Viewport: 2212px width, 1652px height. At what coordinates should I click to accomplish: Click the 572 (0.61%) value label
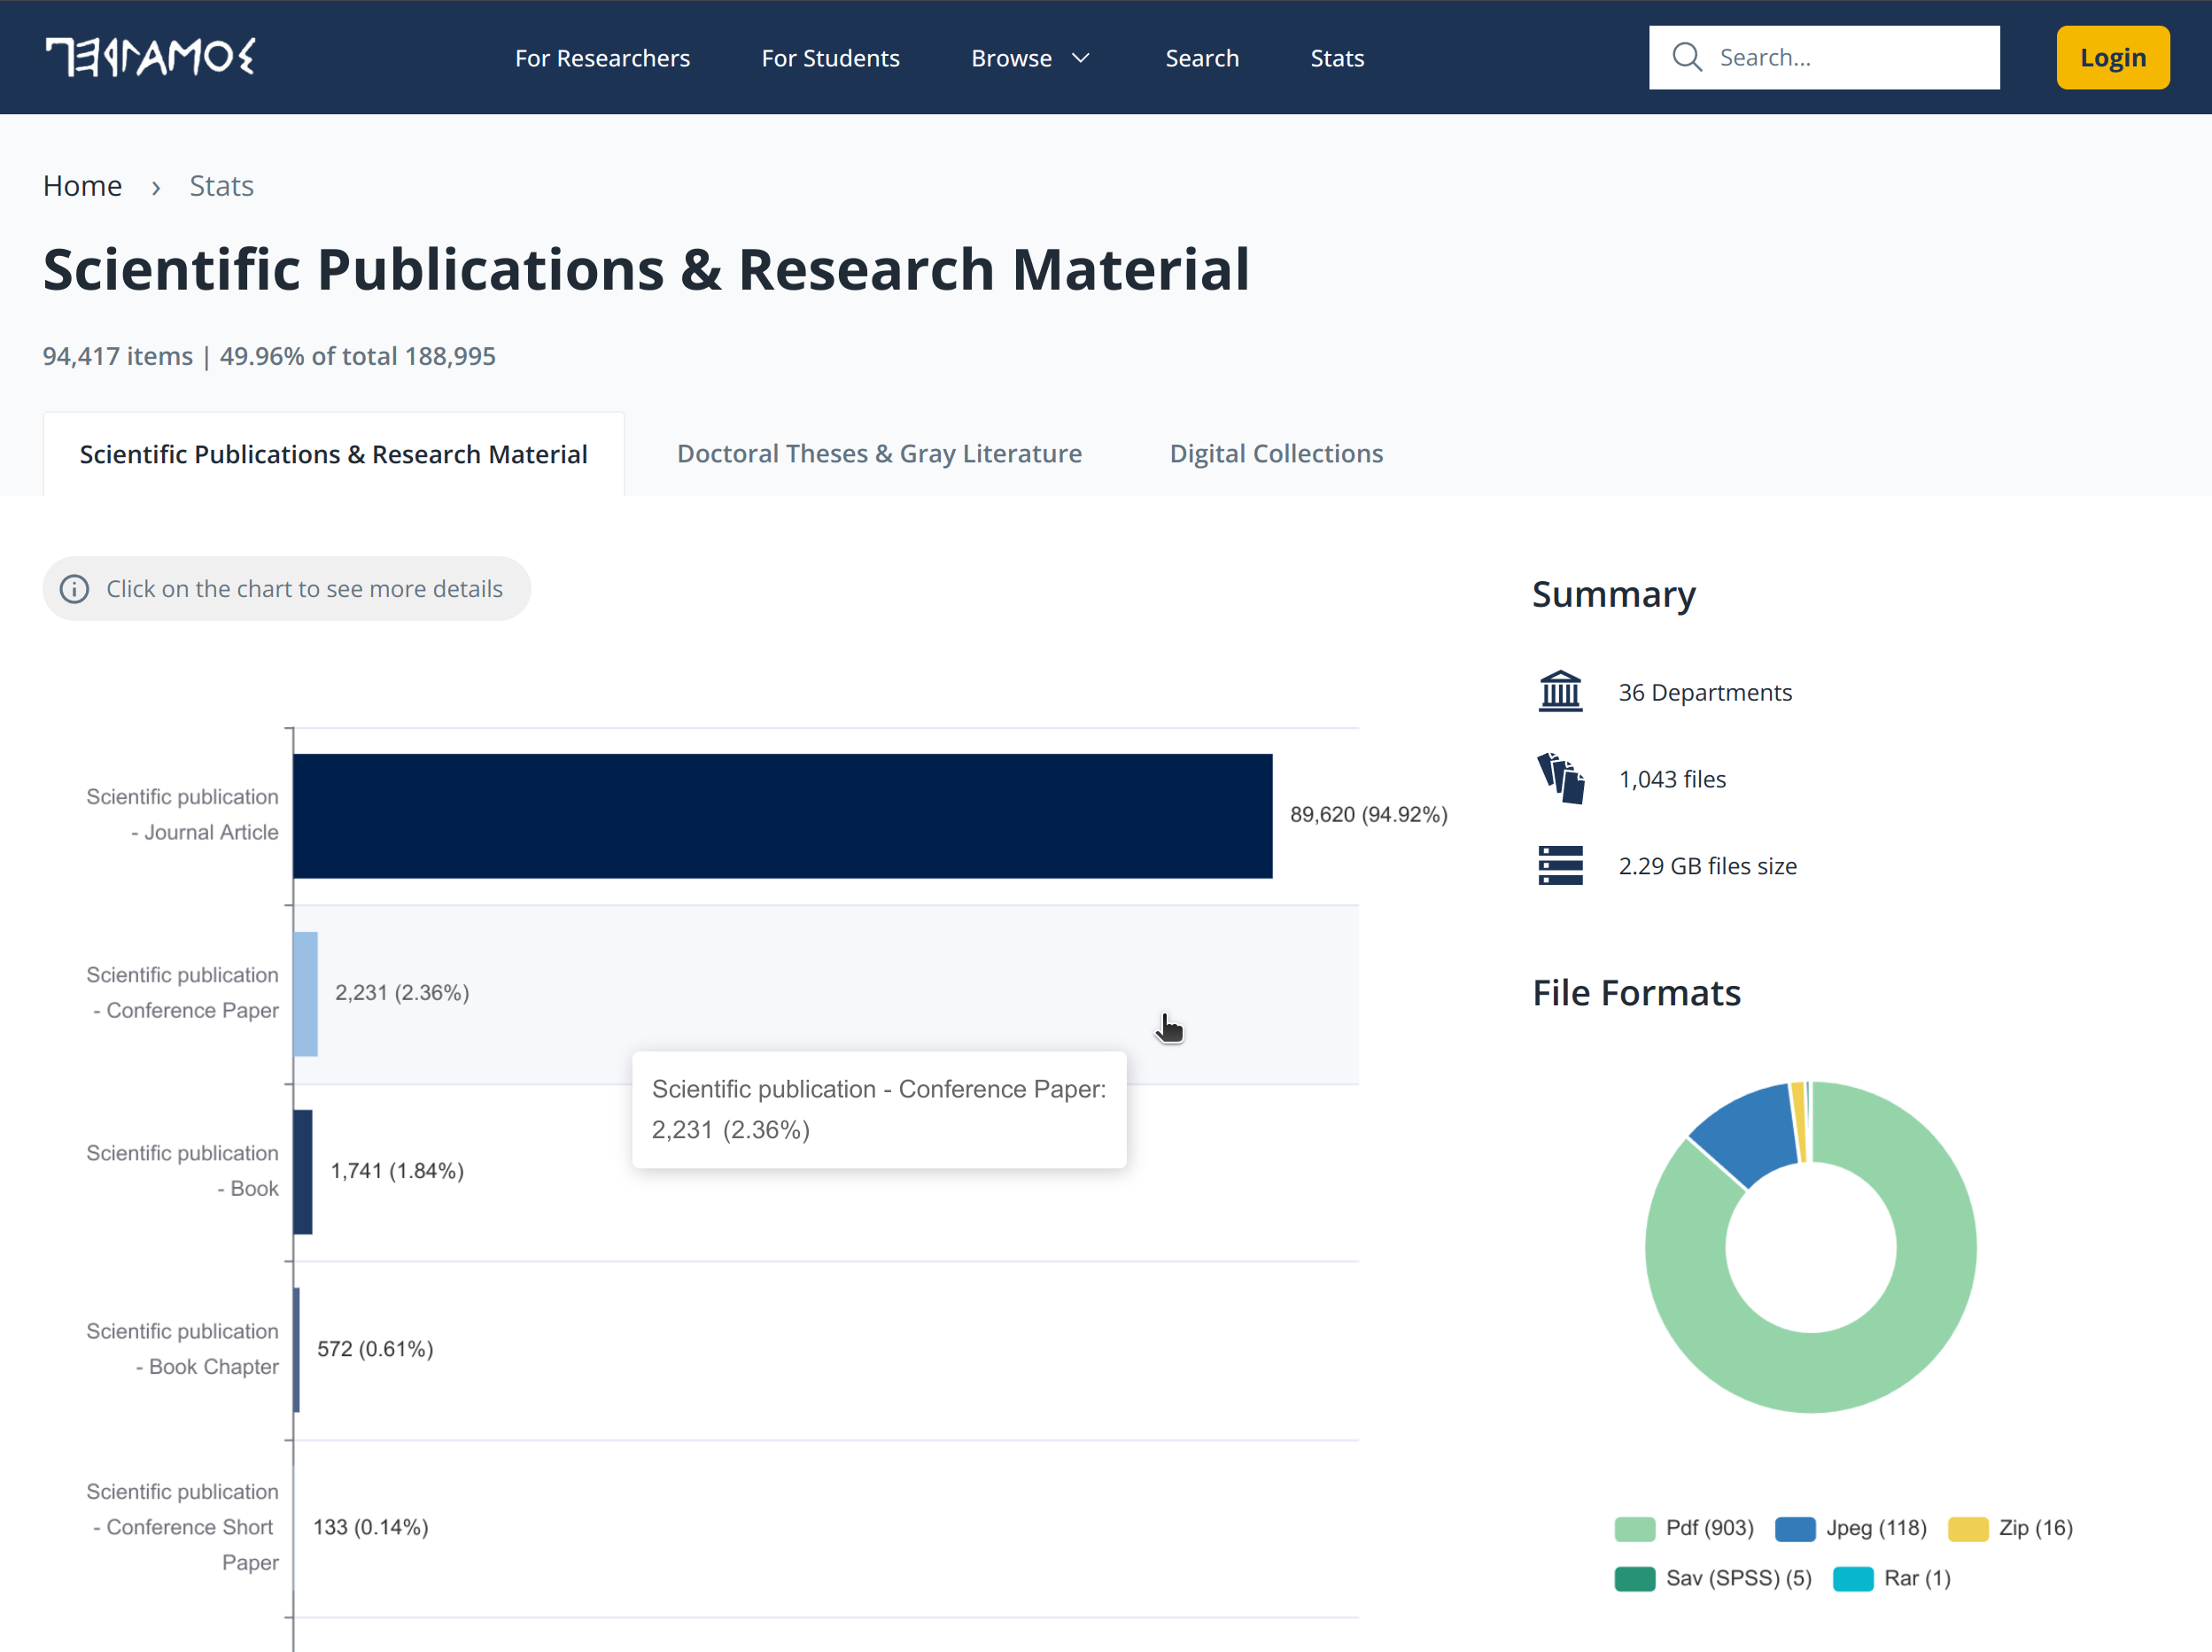point(375,1348)
